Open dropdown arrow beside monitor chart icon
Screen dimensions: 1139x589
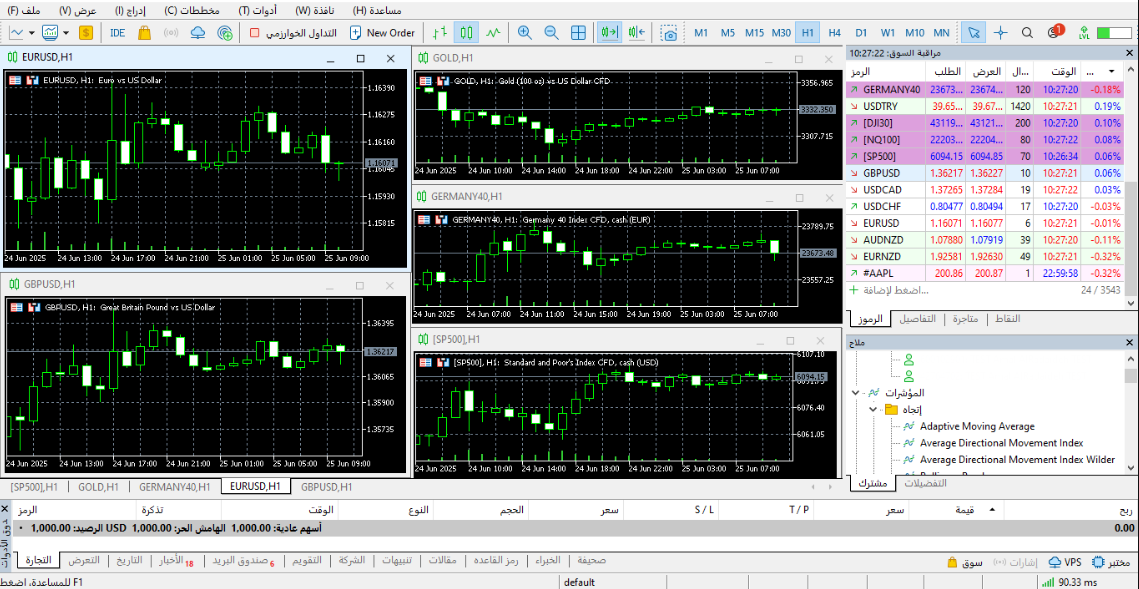coord(66,33)
